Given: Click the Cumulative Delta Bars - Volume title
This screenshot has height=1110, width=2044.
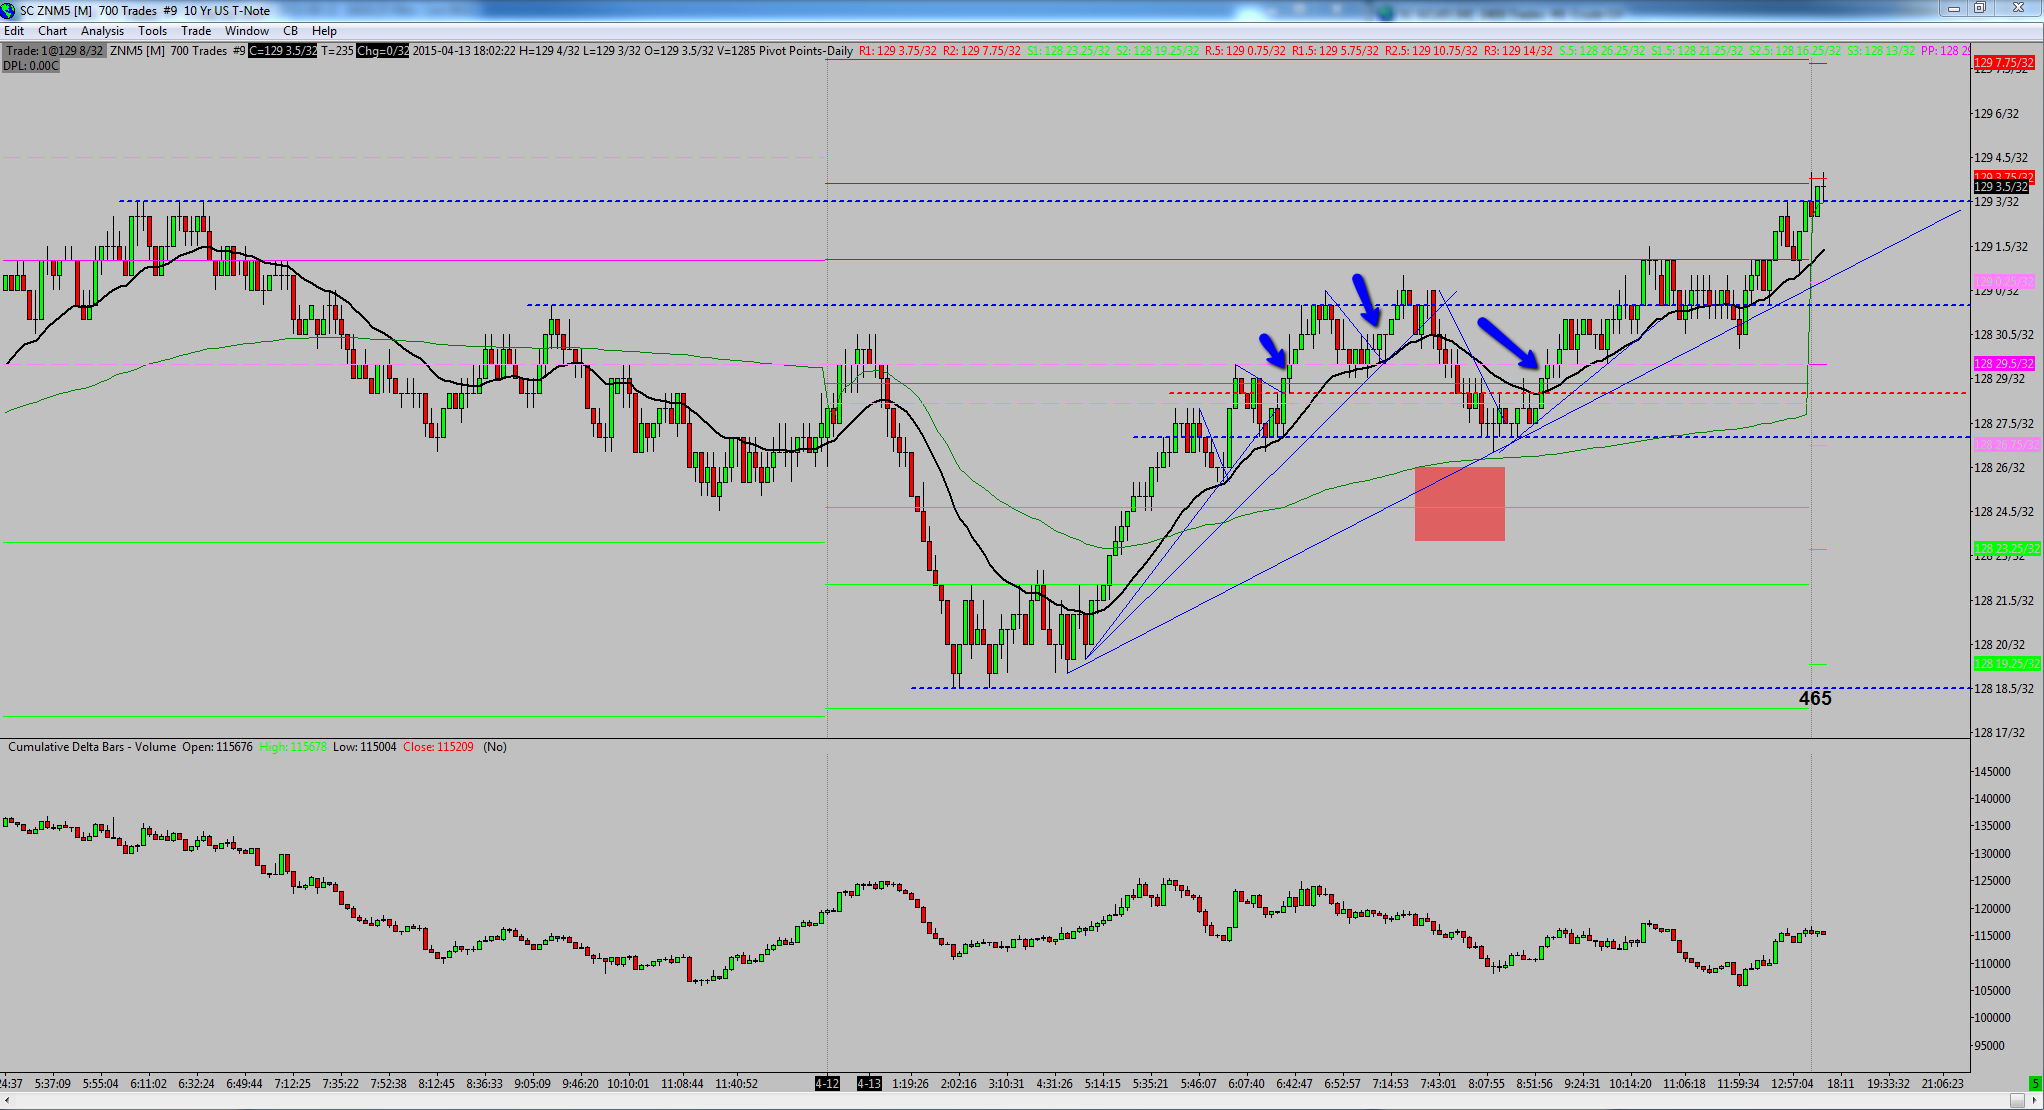Looking at the screenshot, I should pyautogui.click(x=92, y=747).
